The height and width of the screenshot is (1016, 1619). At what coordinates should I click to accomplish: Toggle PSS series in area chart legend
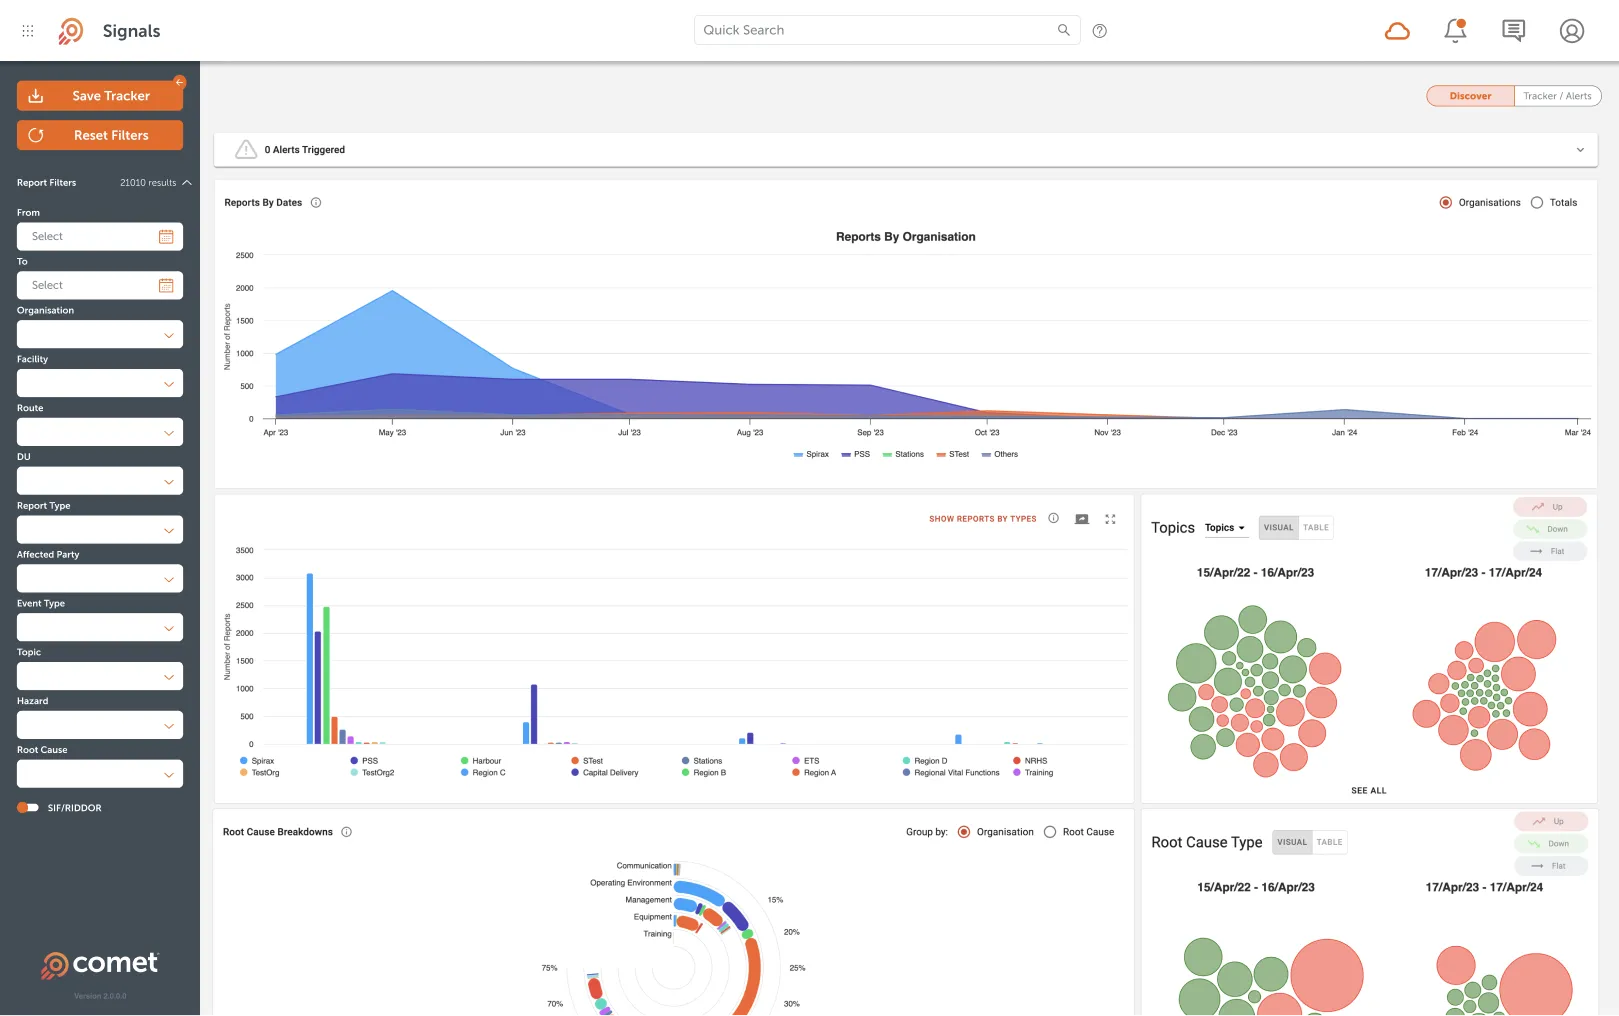(x=856, y=454)
